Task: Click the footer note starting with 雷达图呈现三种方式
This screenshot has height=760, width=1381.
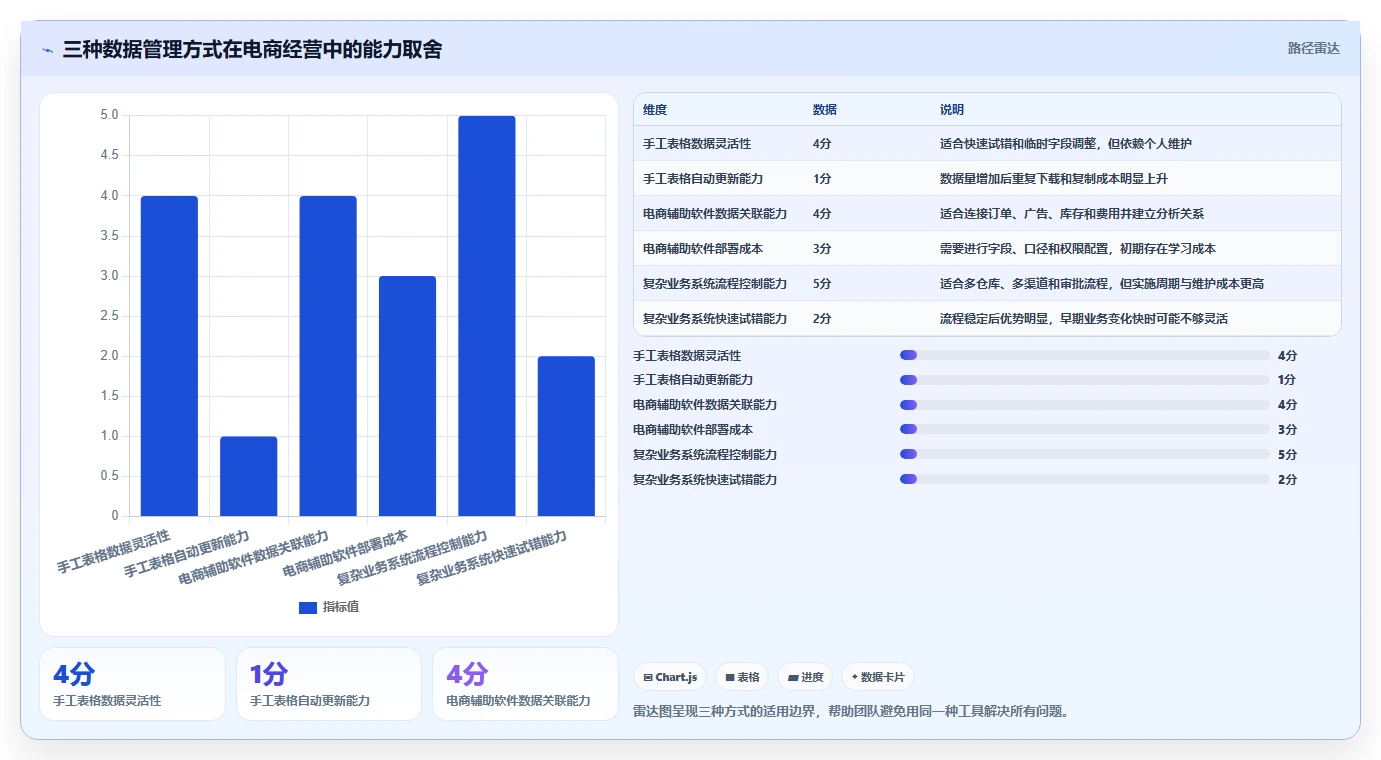Action: 852,711
